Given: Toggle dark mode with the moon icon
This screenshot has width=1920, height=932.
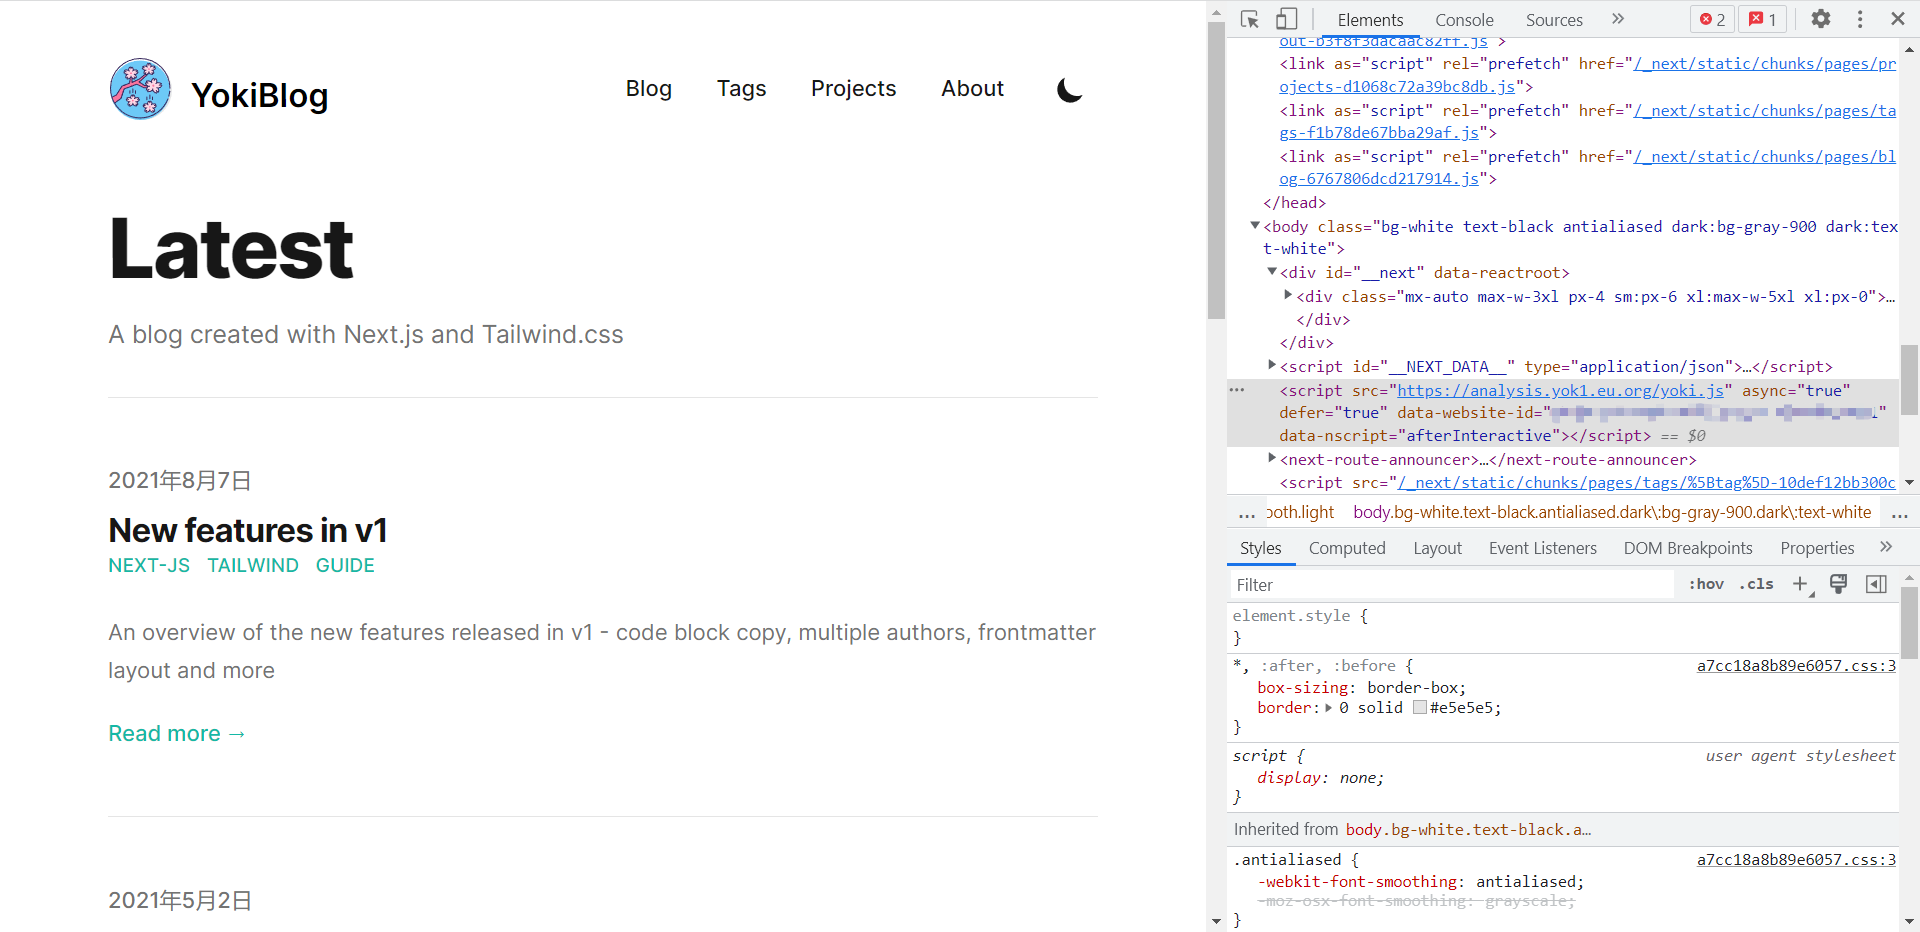Looking at the screenshot, I should click(x=1069, y=89).
